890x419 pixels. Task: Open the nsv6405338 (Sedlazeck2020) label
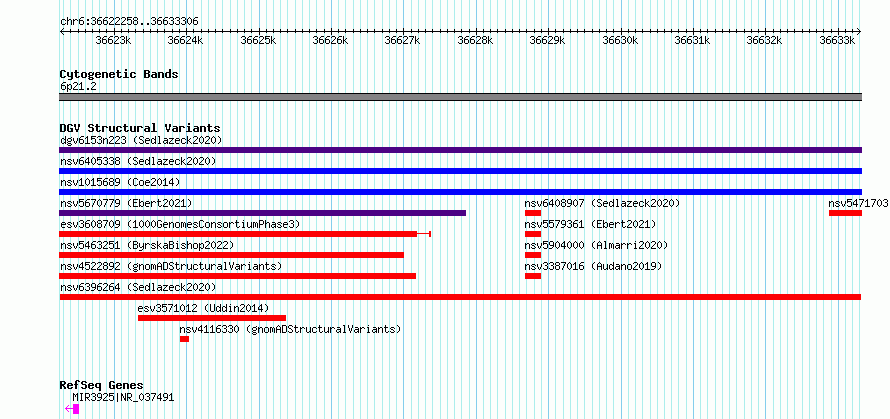point(138,161)
